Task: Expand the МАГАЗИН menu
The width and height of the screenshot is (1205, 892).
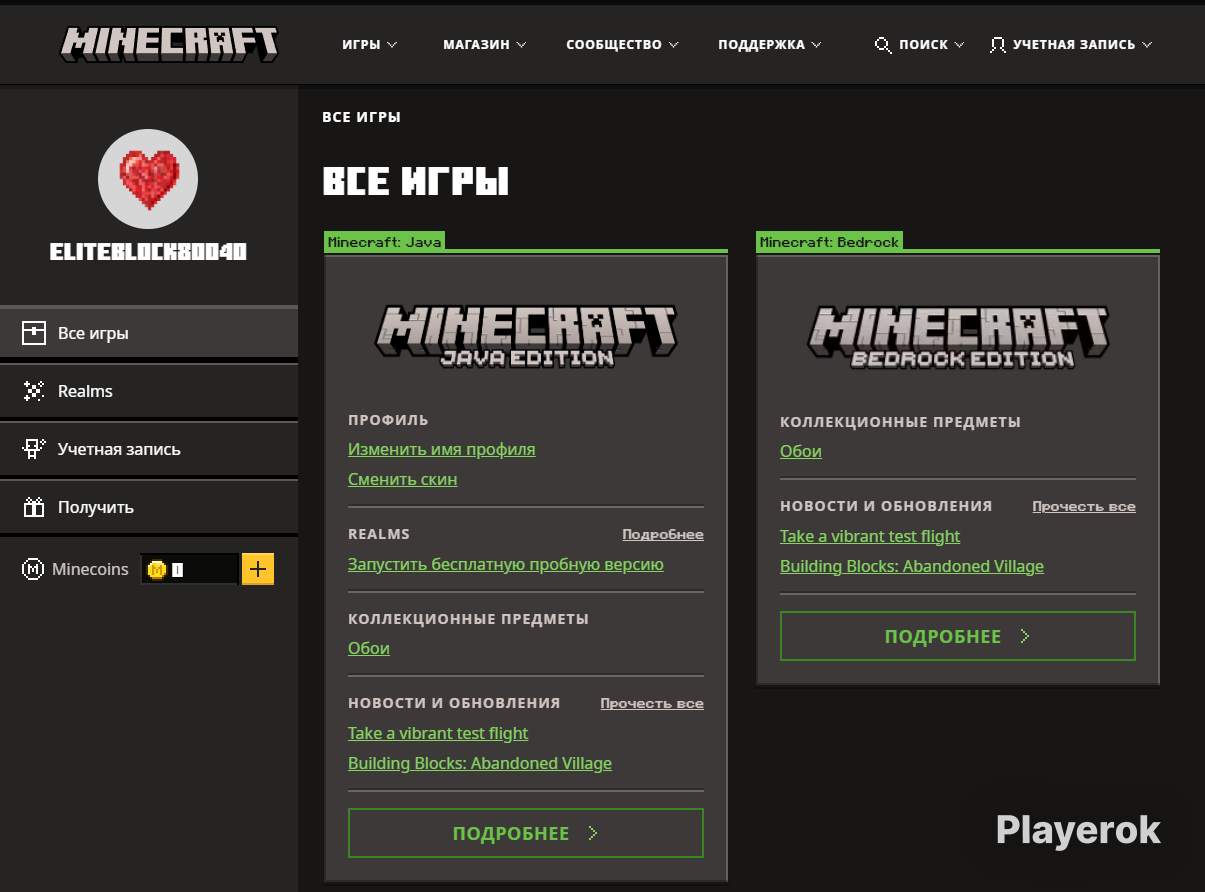Action: (484, 45)
